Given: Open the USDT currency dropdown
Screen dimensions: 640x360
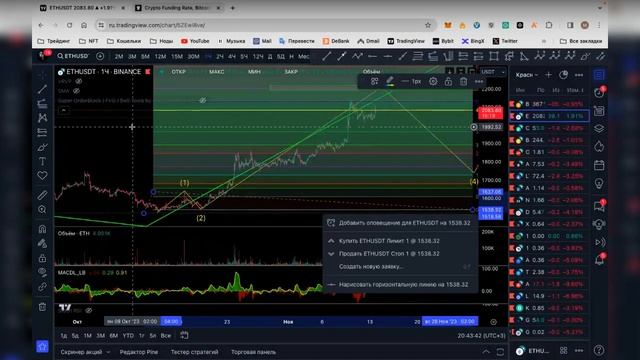Looking at the screenshot, I should click(x=493, y=72).
